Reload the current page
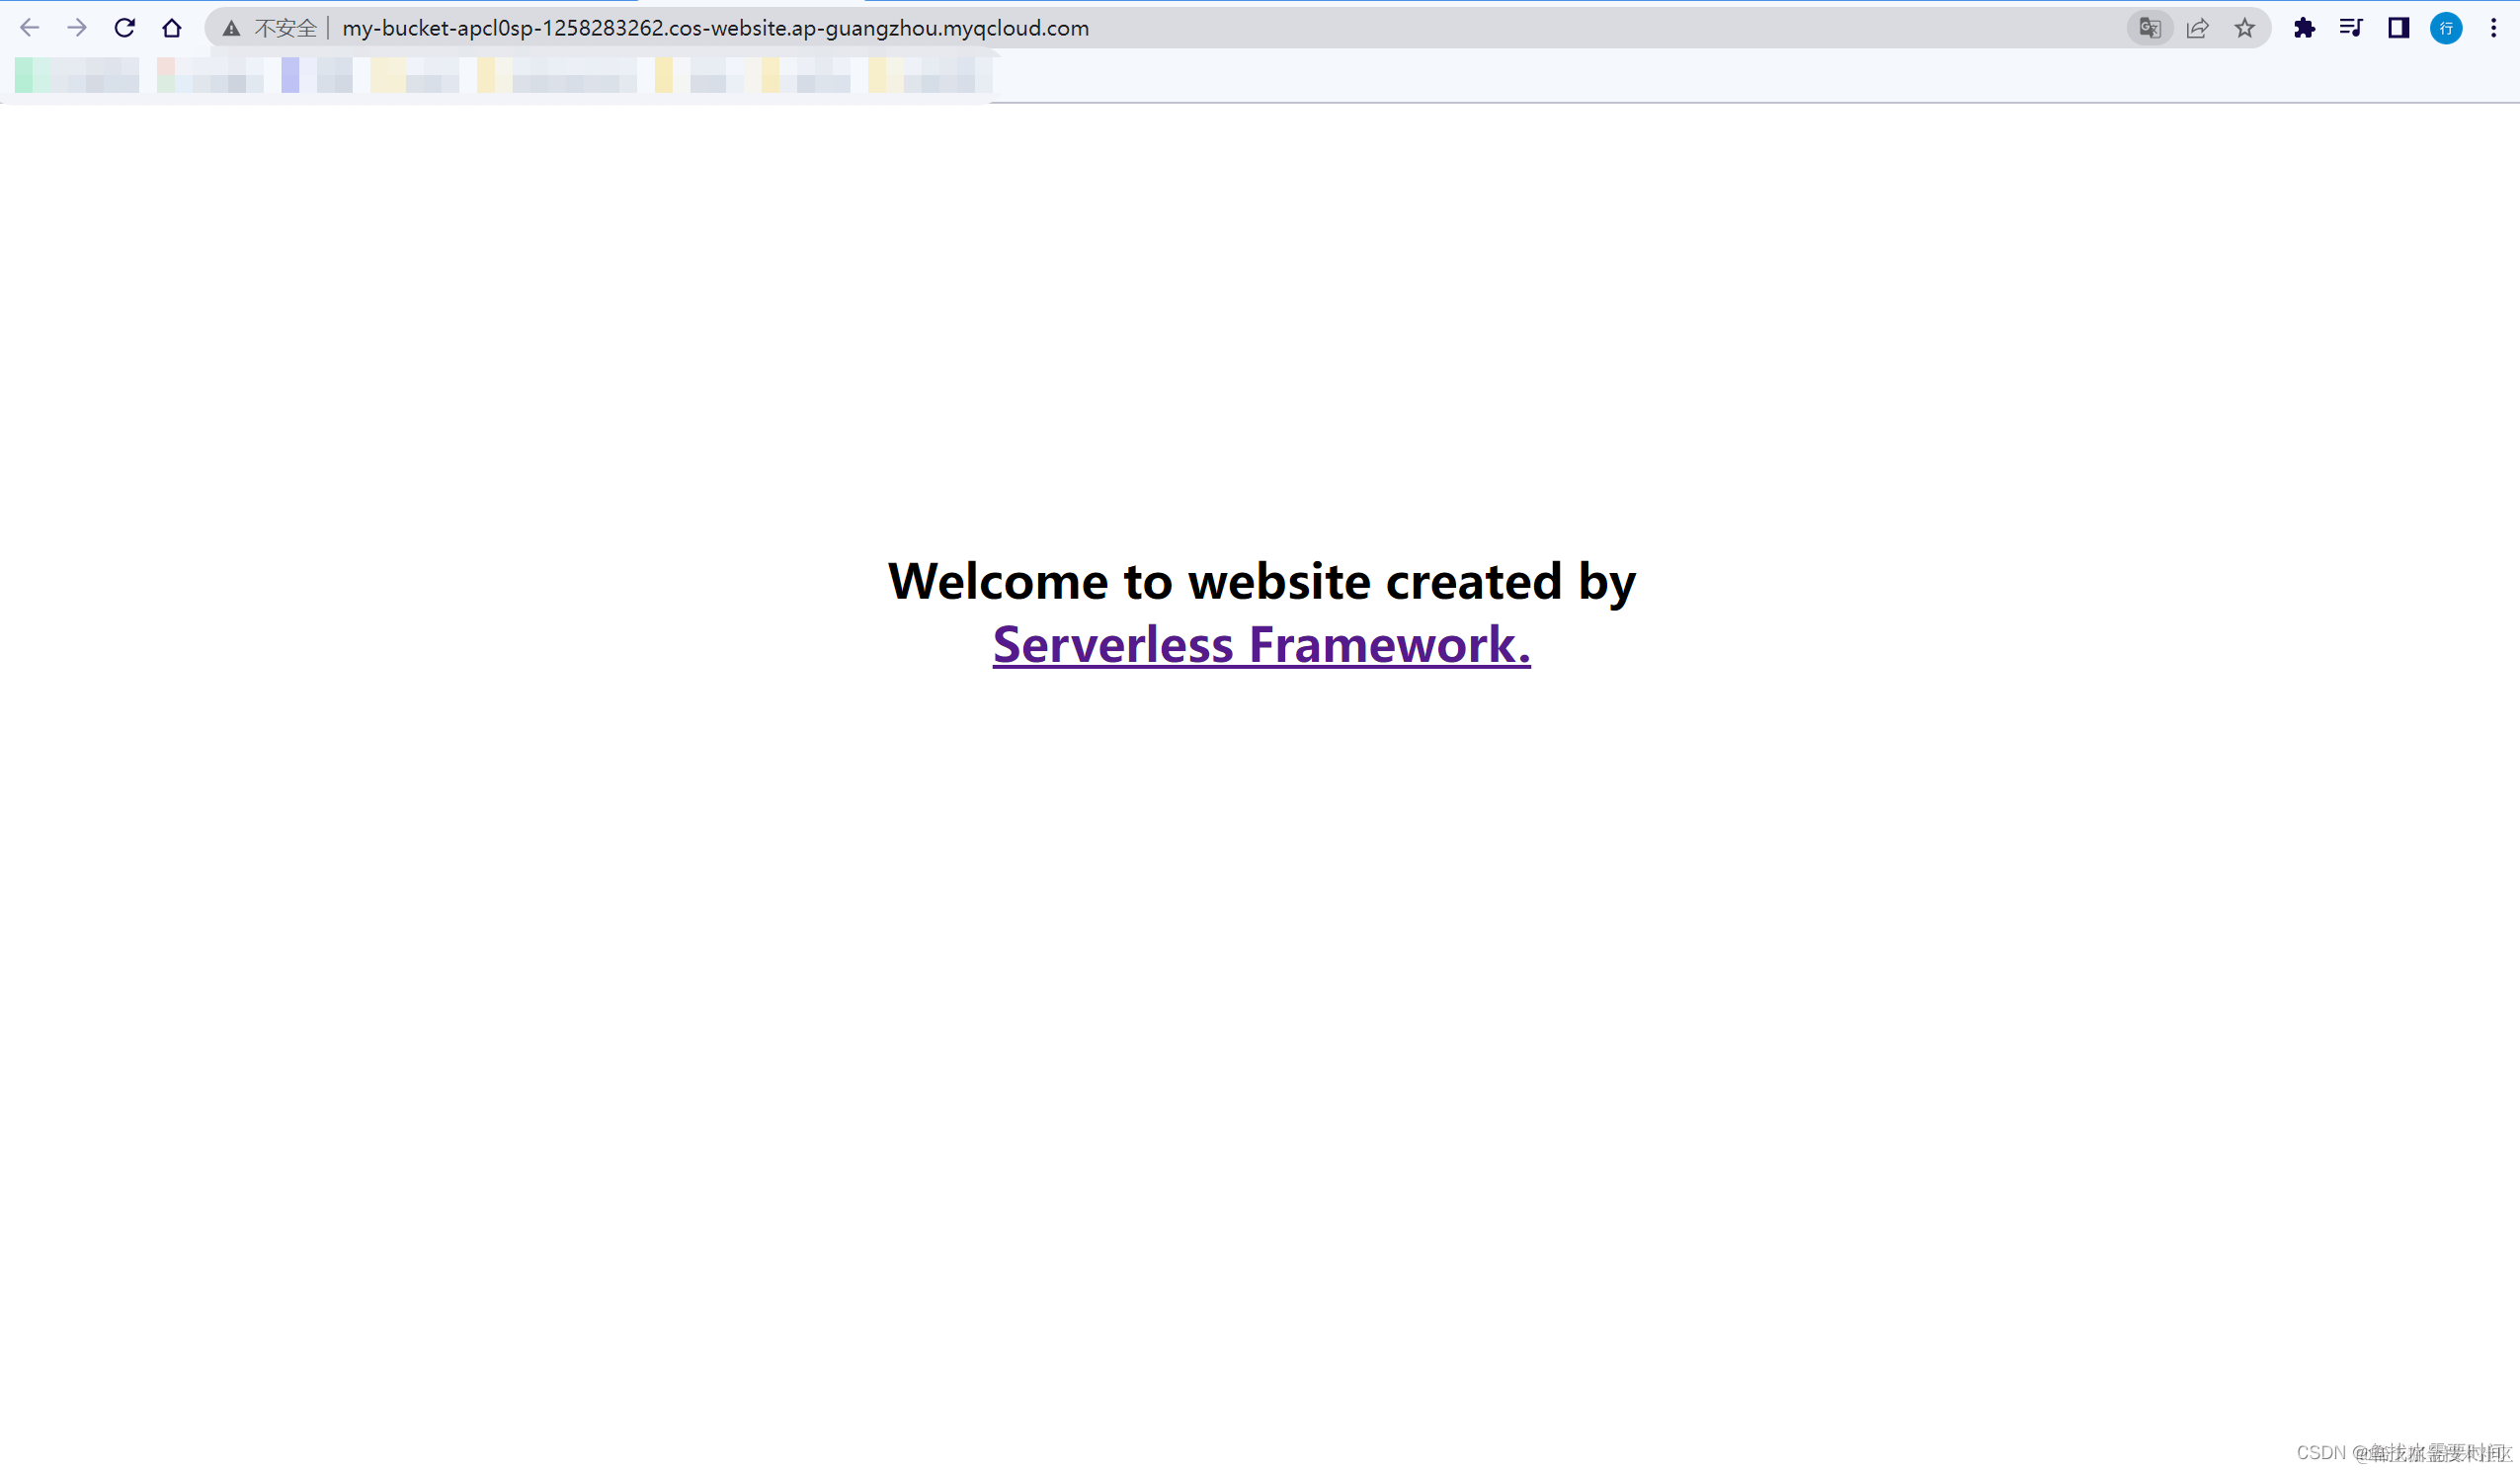The width and height of the screenshot is (2520, 1471). click(124, 28)
